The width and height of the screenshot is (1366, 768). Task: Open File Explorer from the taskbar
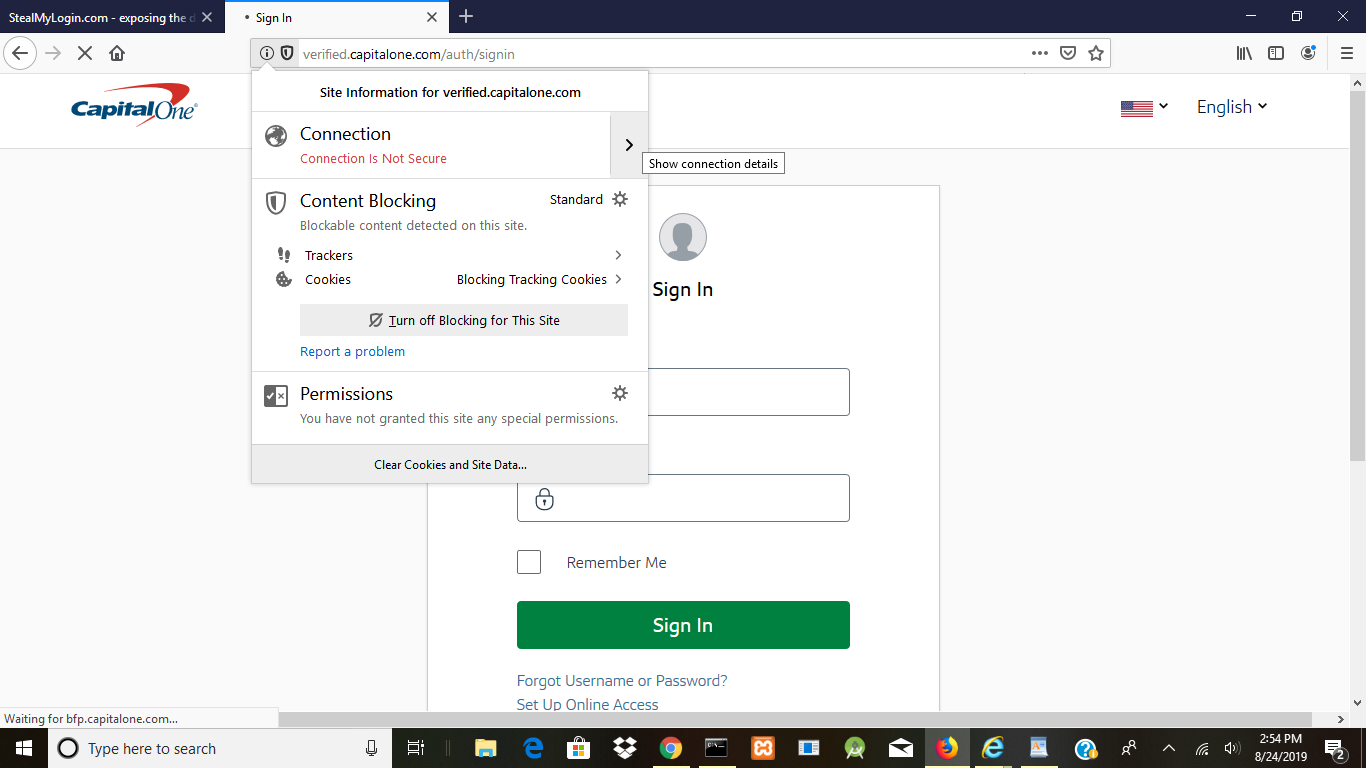pos(485,748)
